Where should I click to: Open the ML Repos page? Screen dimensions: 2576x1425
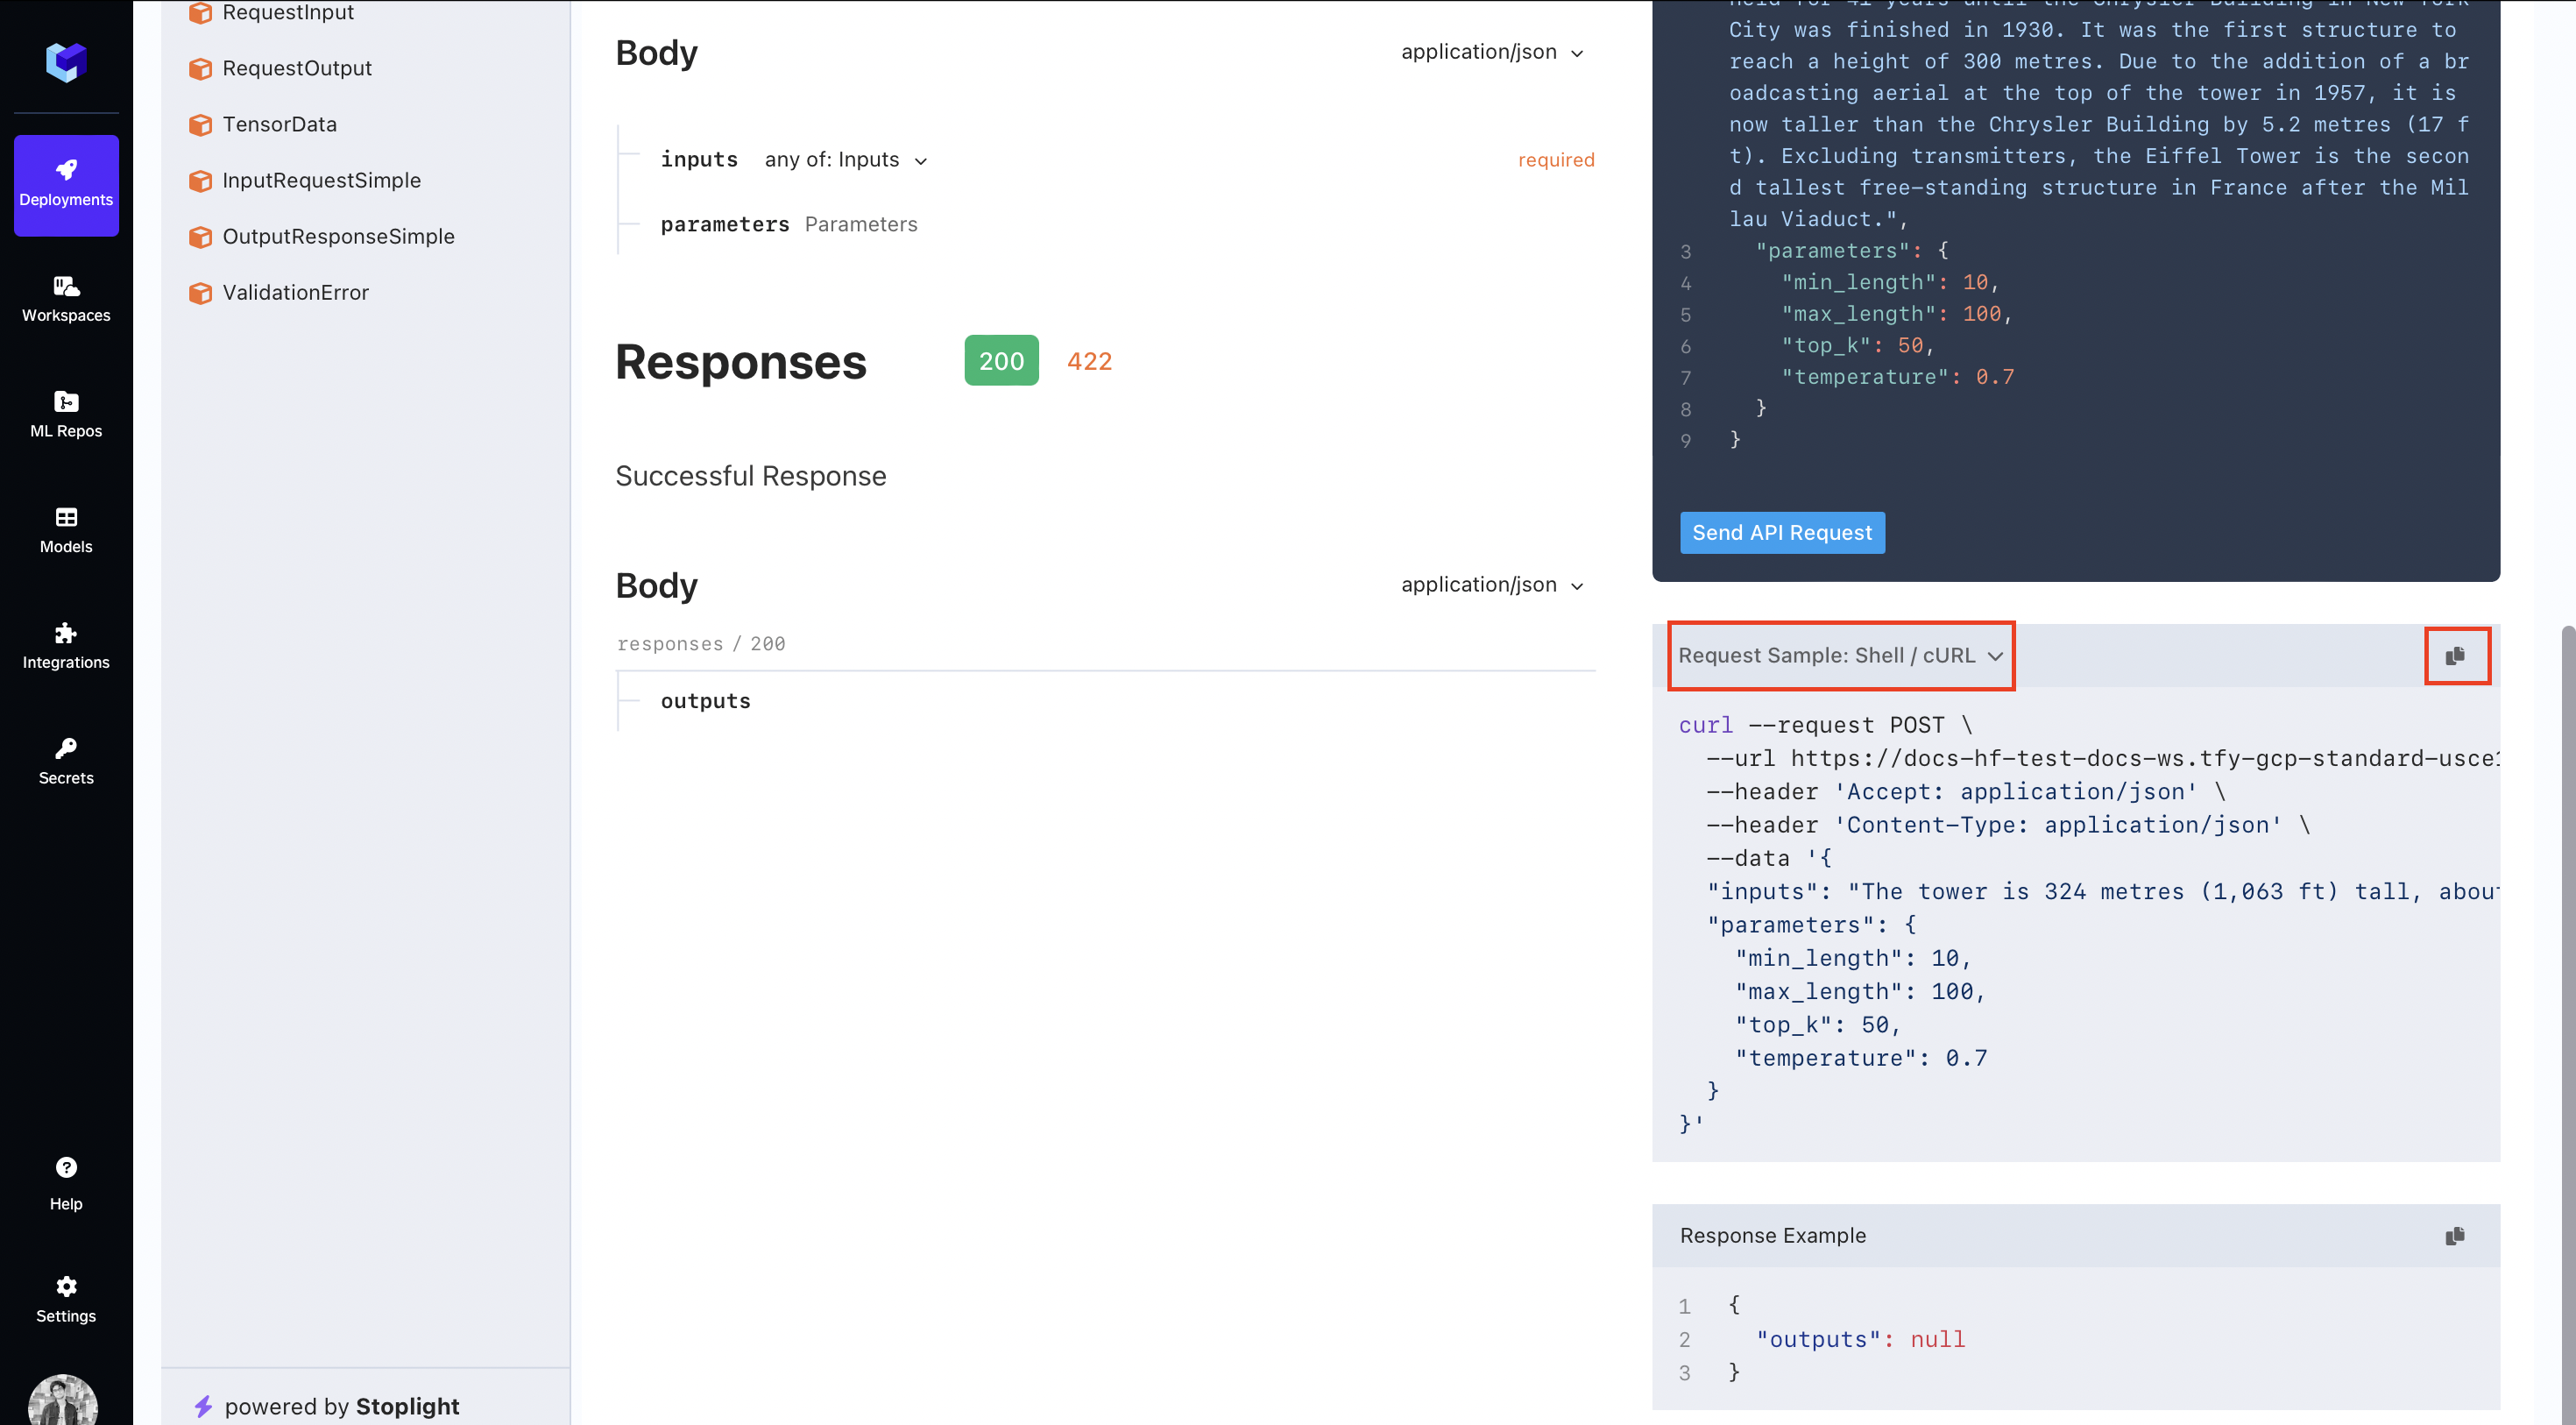(x=66, y=414)
